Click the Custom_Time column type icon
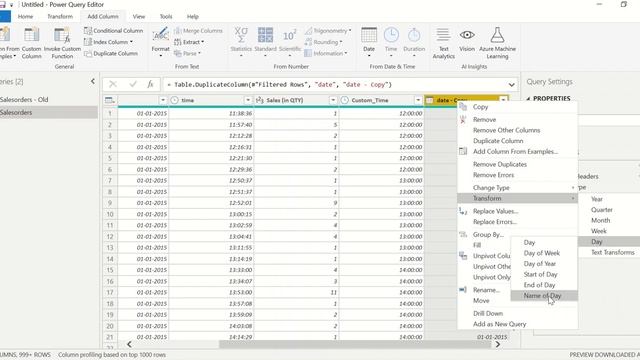This screenshot has height=360, width=640. pyautogui.click(x=344, y=100)
